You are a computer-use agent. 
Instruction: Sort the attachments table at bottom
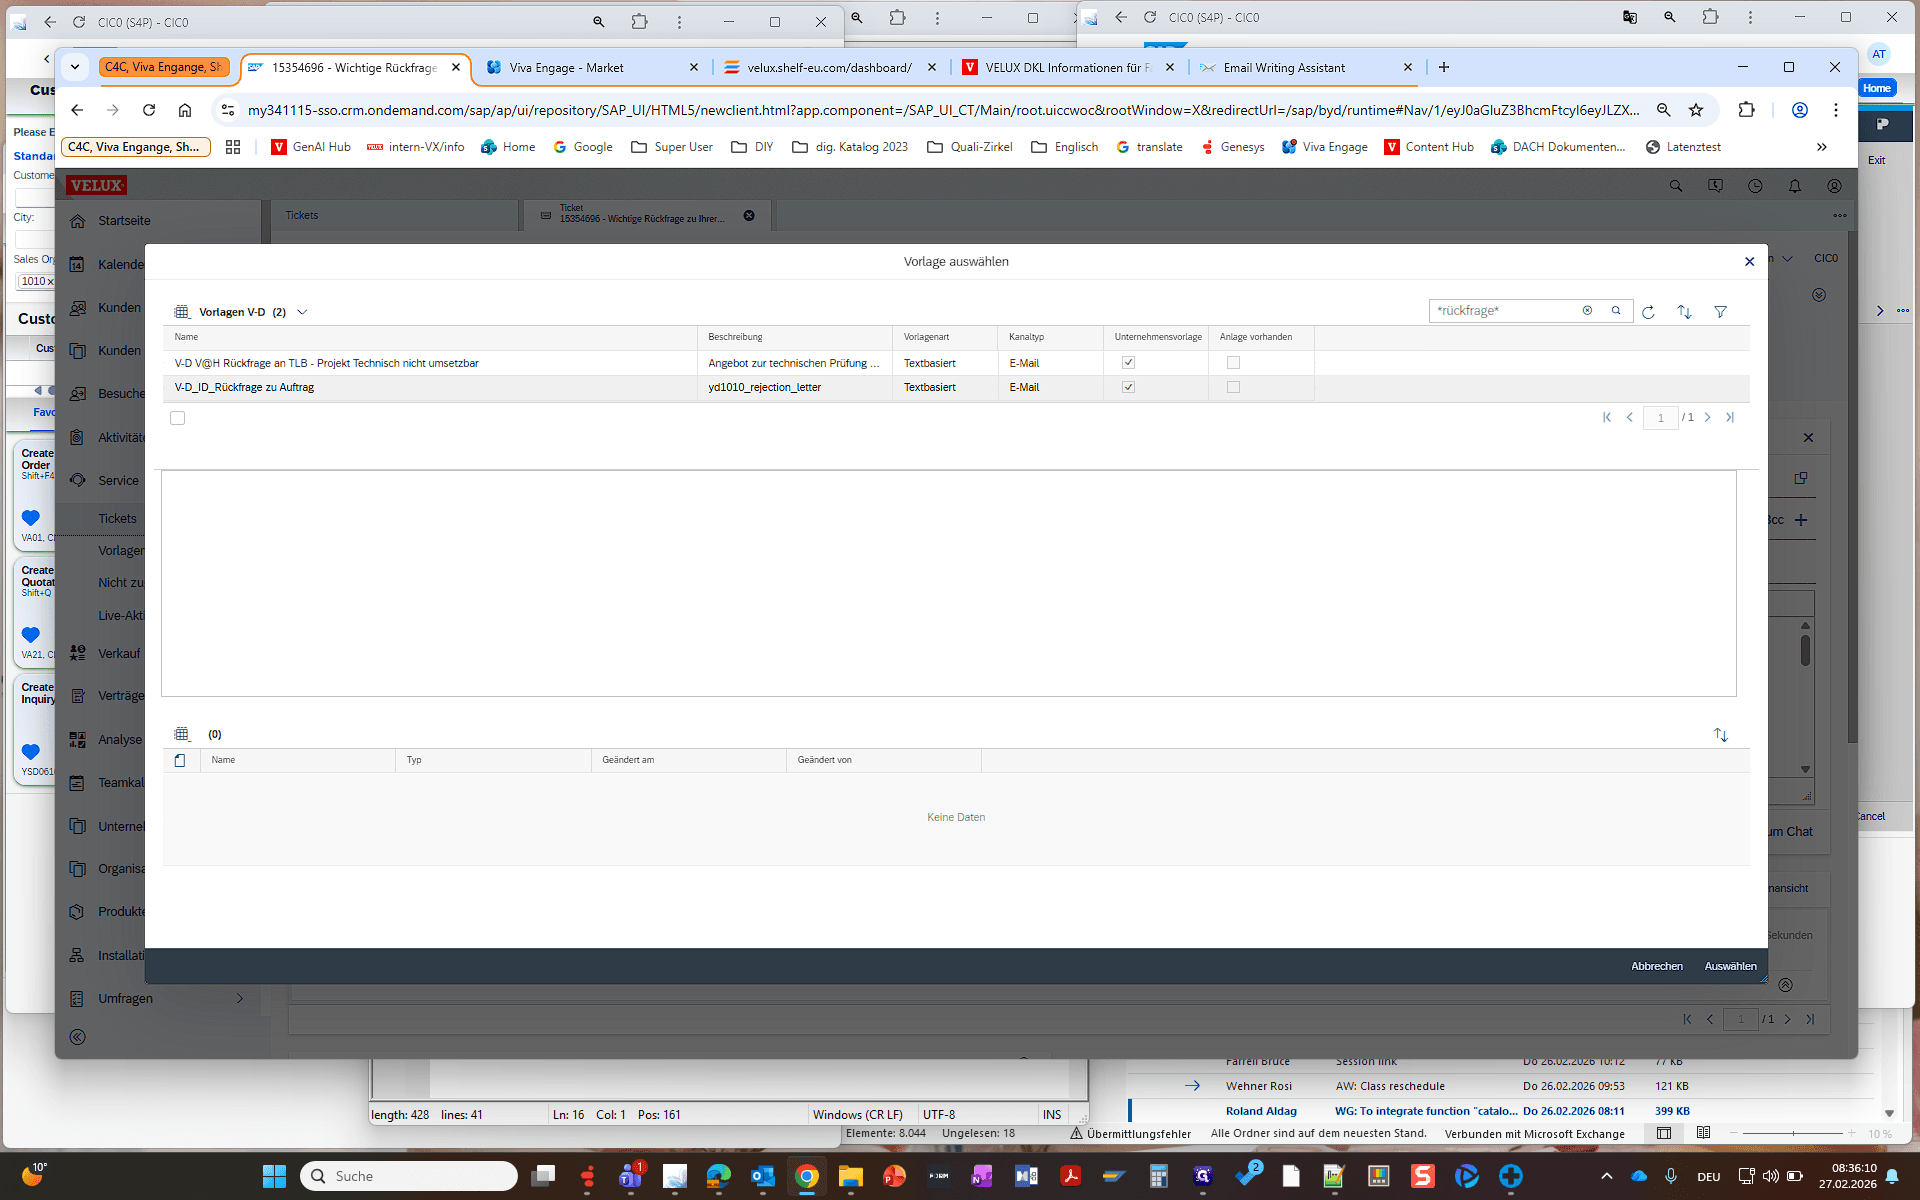pos(1720,735)
